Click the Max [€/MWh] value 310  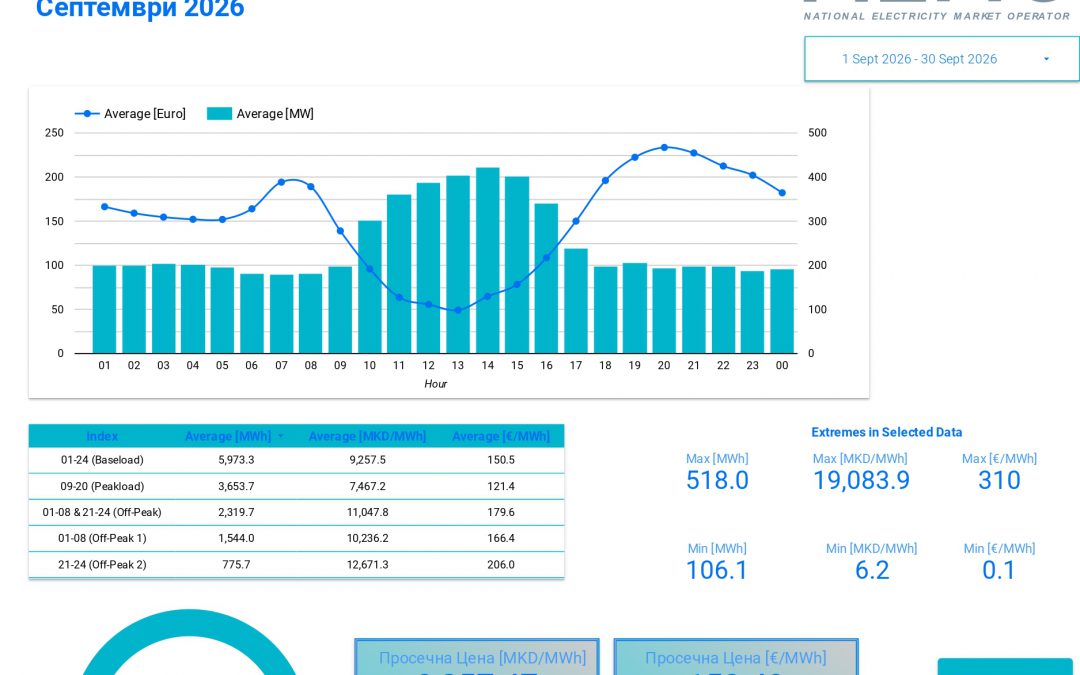(999, 480)
